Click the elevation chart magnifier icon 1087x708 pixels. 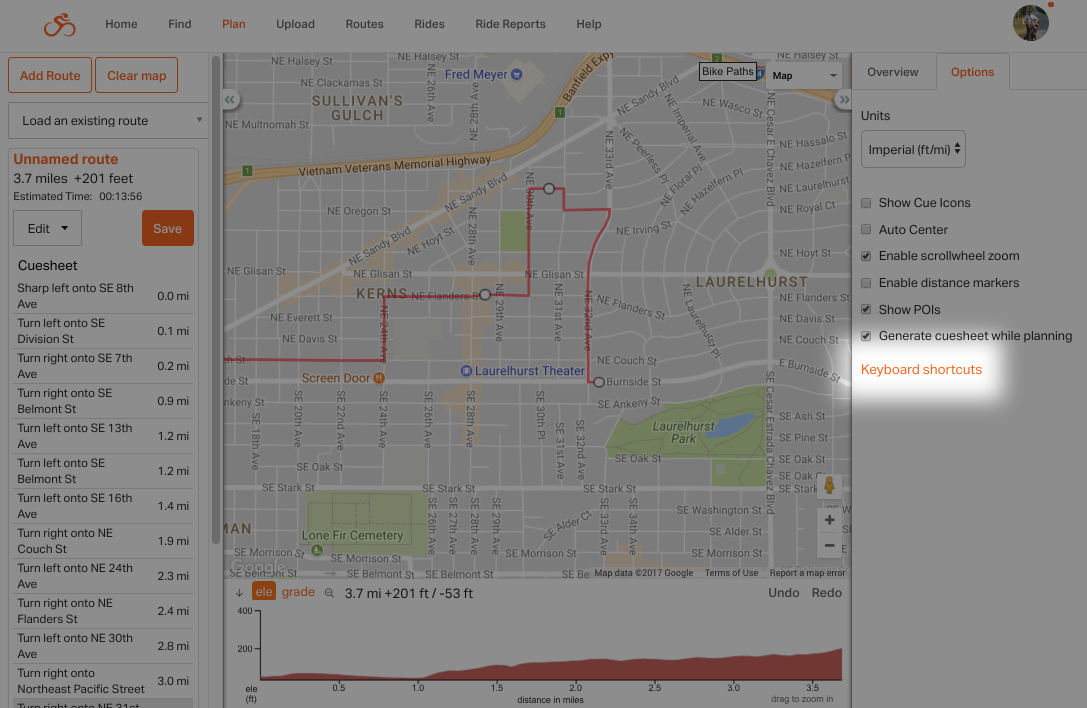point(329,593)
